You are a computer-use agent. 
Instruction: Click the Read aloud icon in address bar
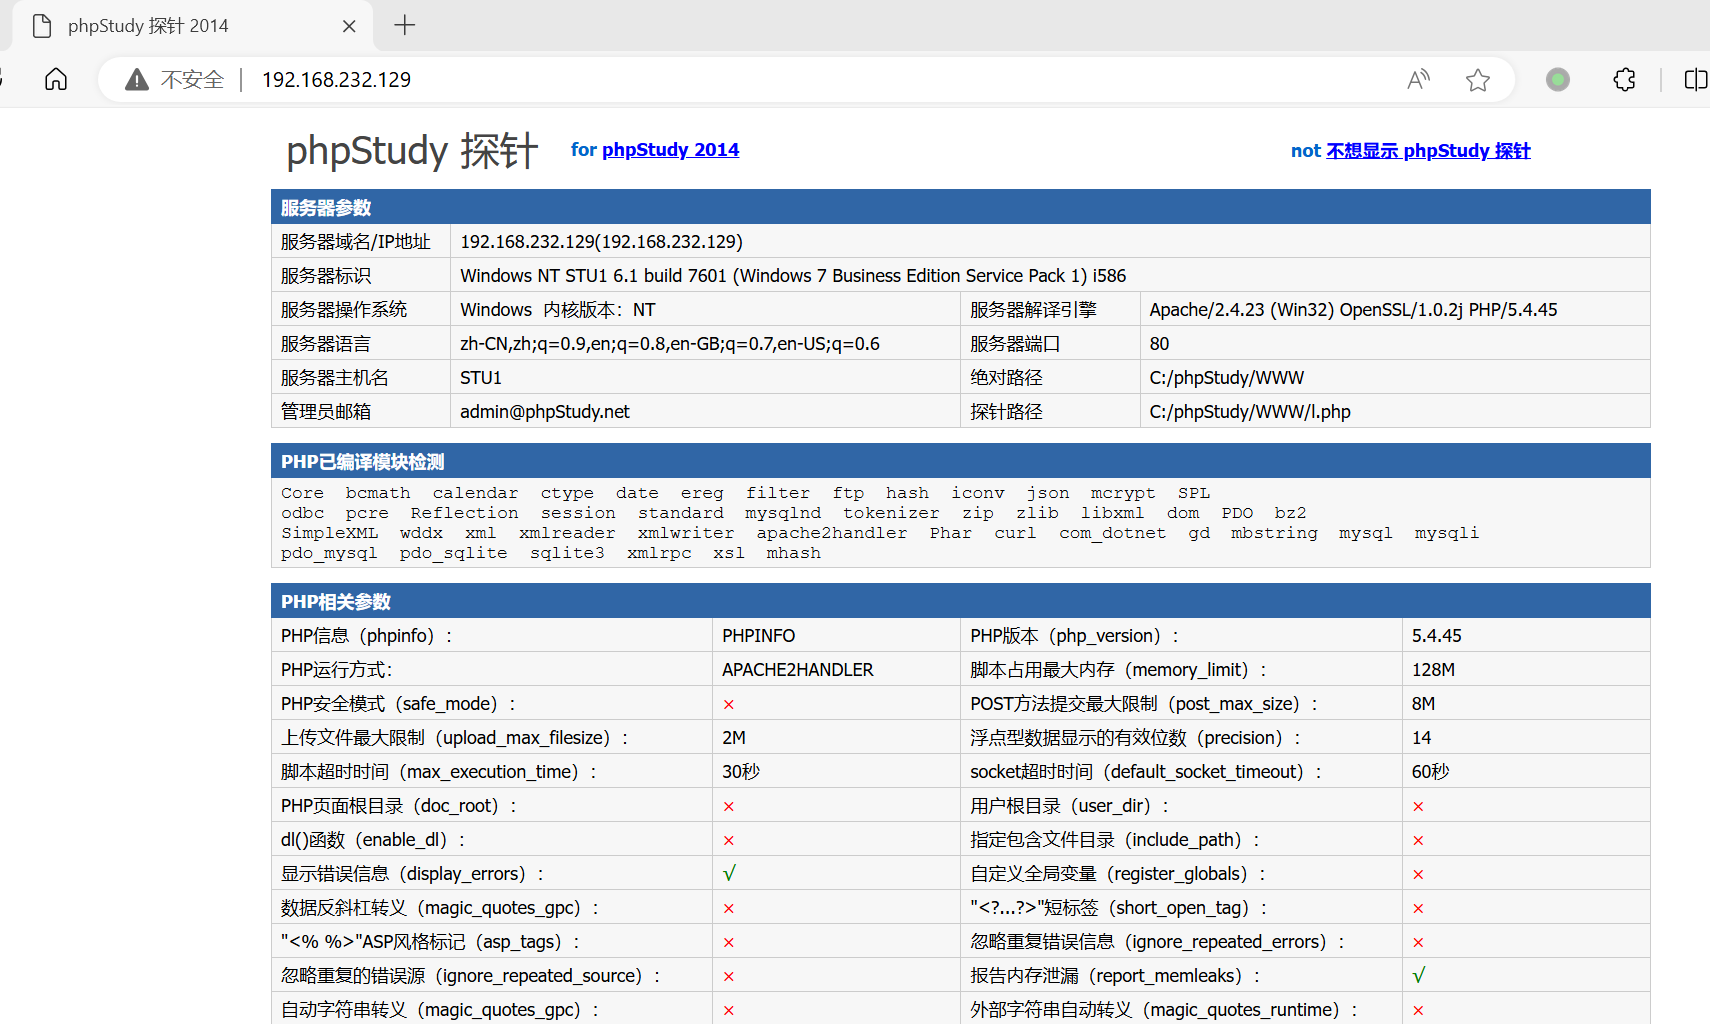[1418, 79]
